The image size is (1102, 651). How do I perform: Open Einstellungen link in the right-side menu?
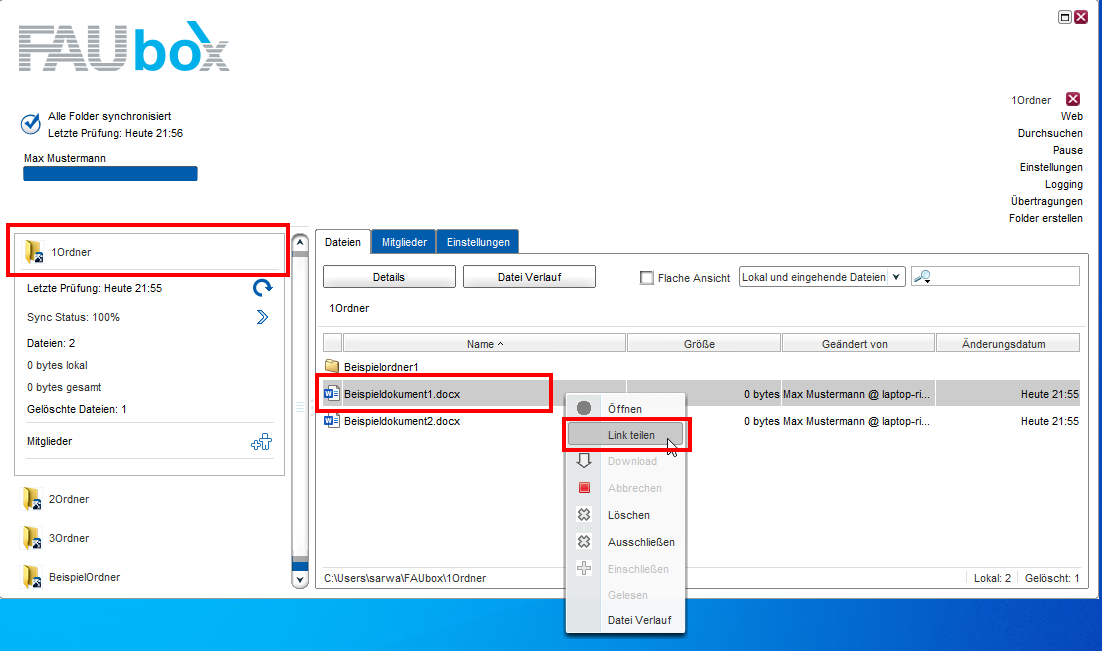click(x=1051, y=167)
